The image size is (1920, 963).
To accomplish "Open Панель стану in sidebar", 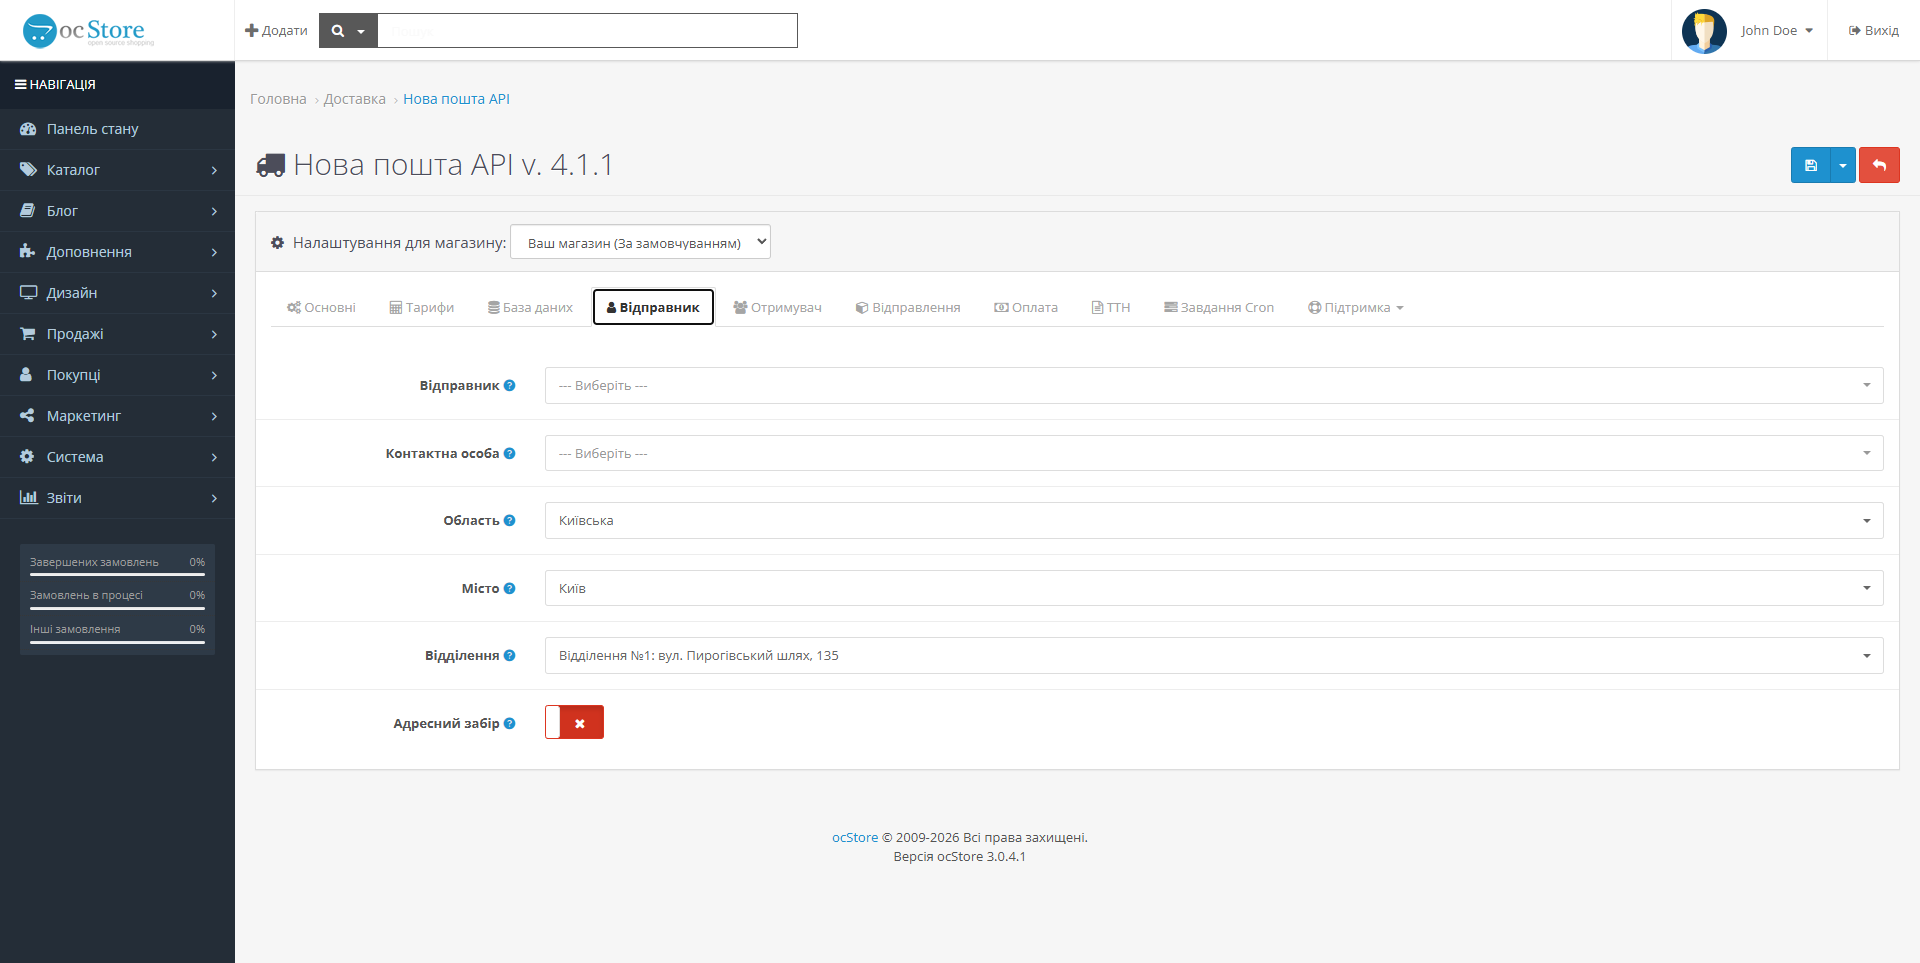I will pyautogui.click(x=117, y=129).
